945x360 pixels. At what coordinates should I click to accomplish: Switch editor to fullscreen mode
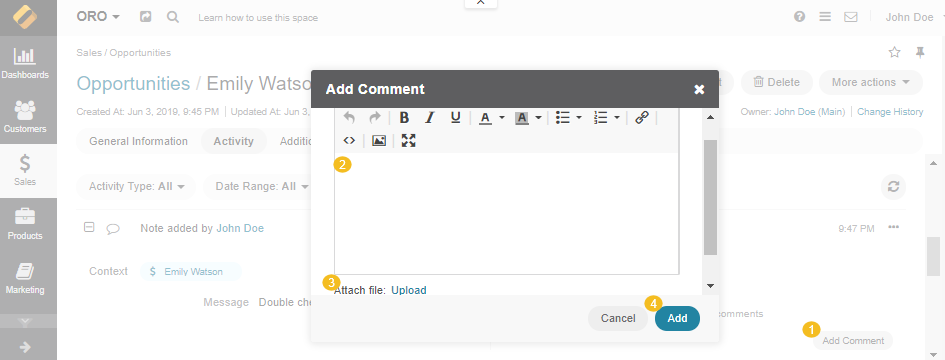click(x=409, y=141)
